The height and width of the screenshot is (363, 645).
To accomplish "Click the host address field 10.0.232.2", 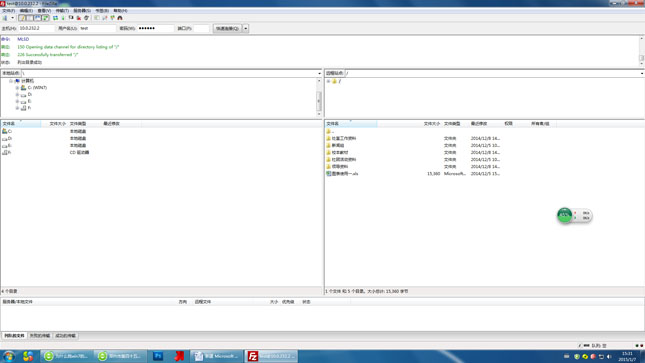I will click(36, 28).
